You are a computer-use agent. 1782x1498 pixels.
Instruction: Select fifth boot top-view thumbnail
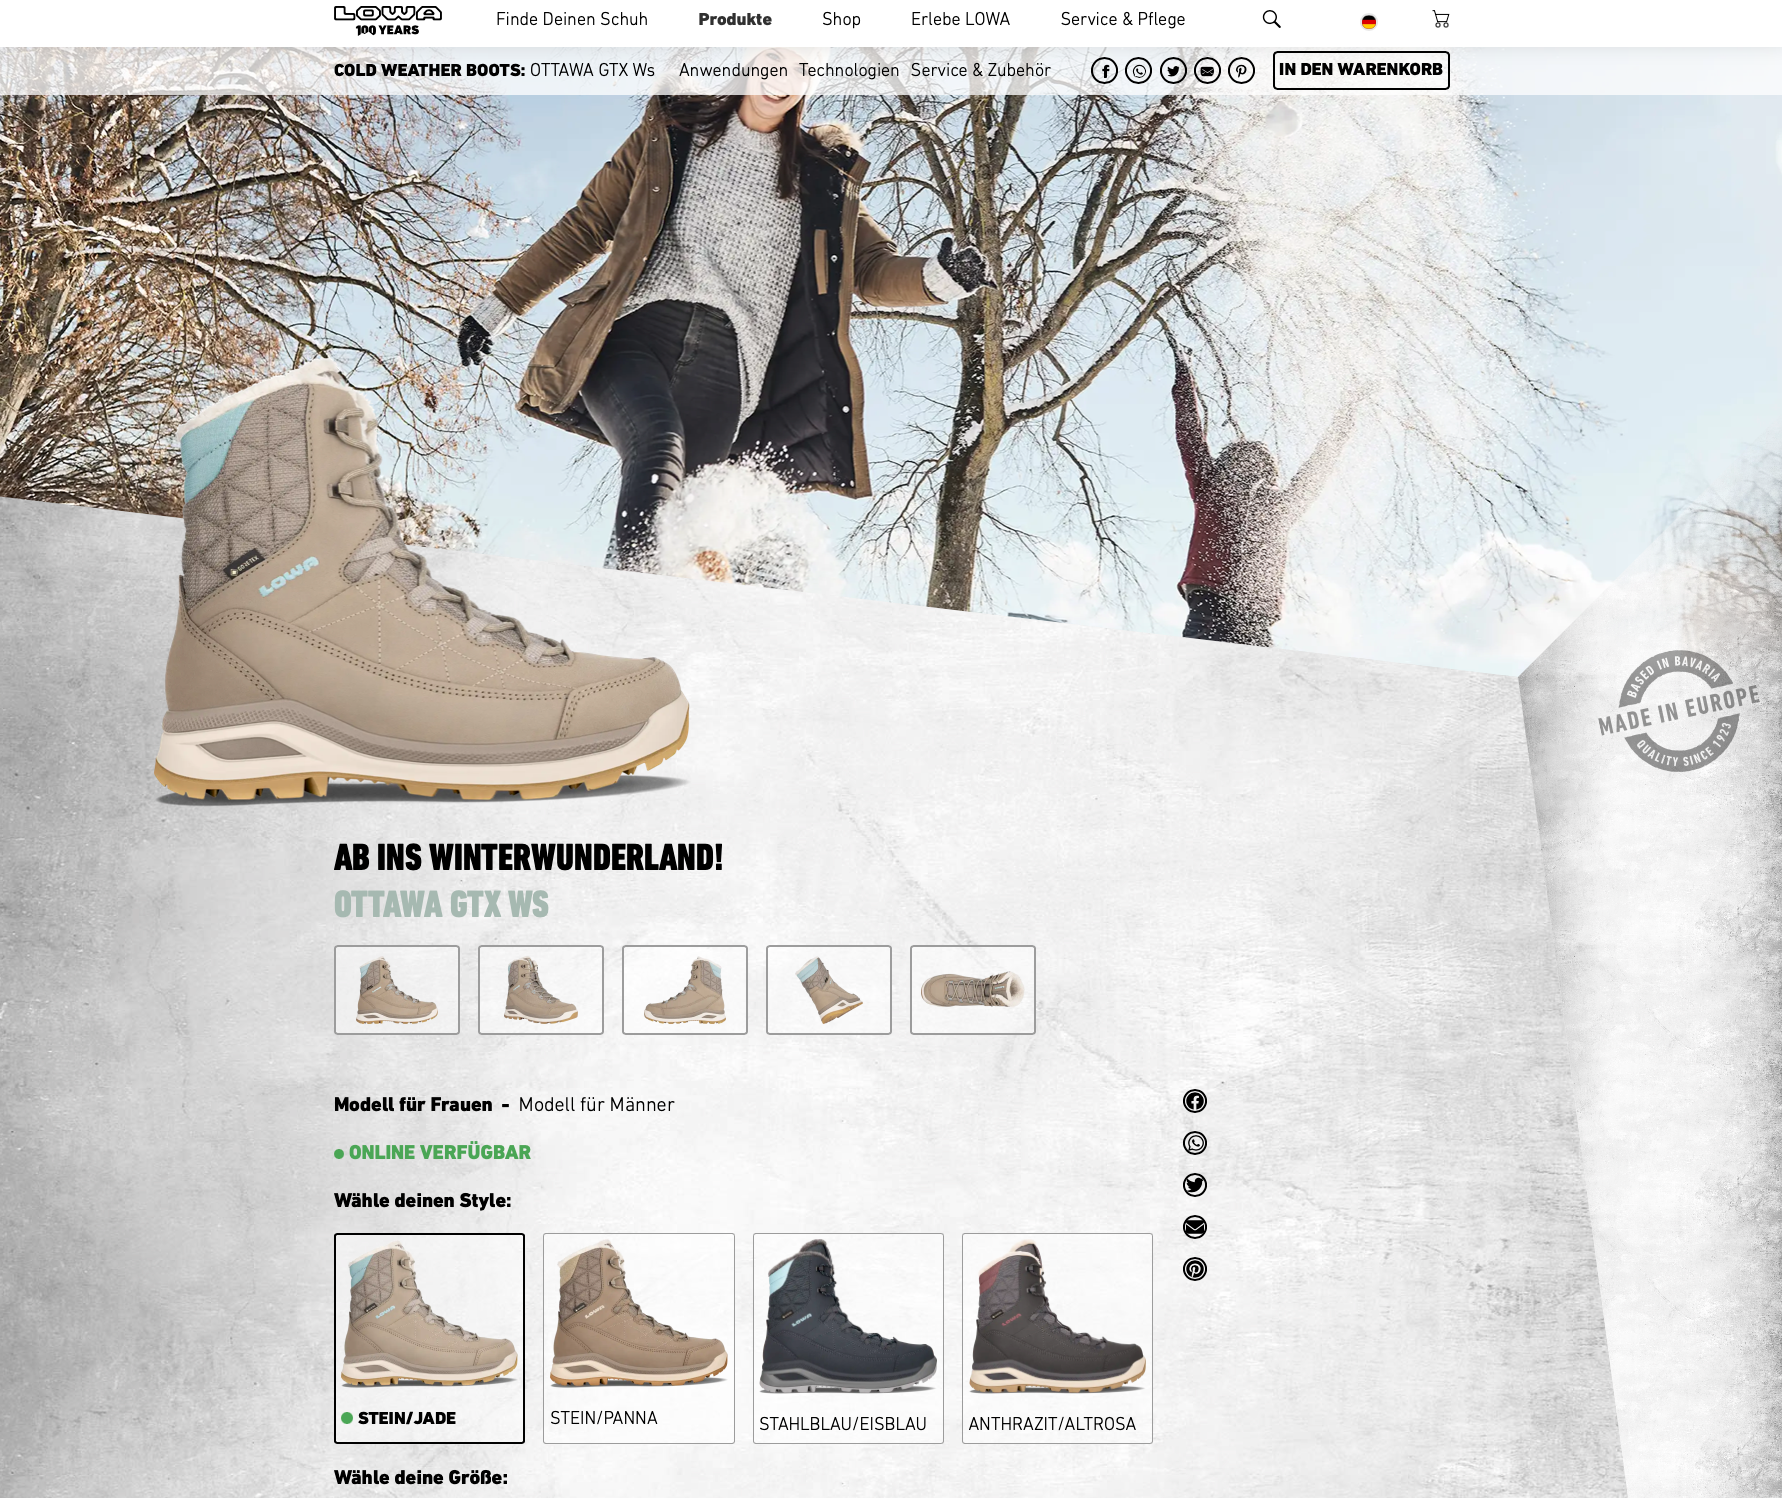click(973, 990)
